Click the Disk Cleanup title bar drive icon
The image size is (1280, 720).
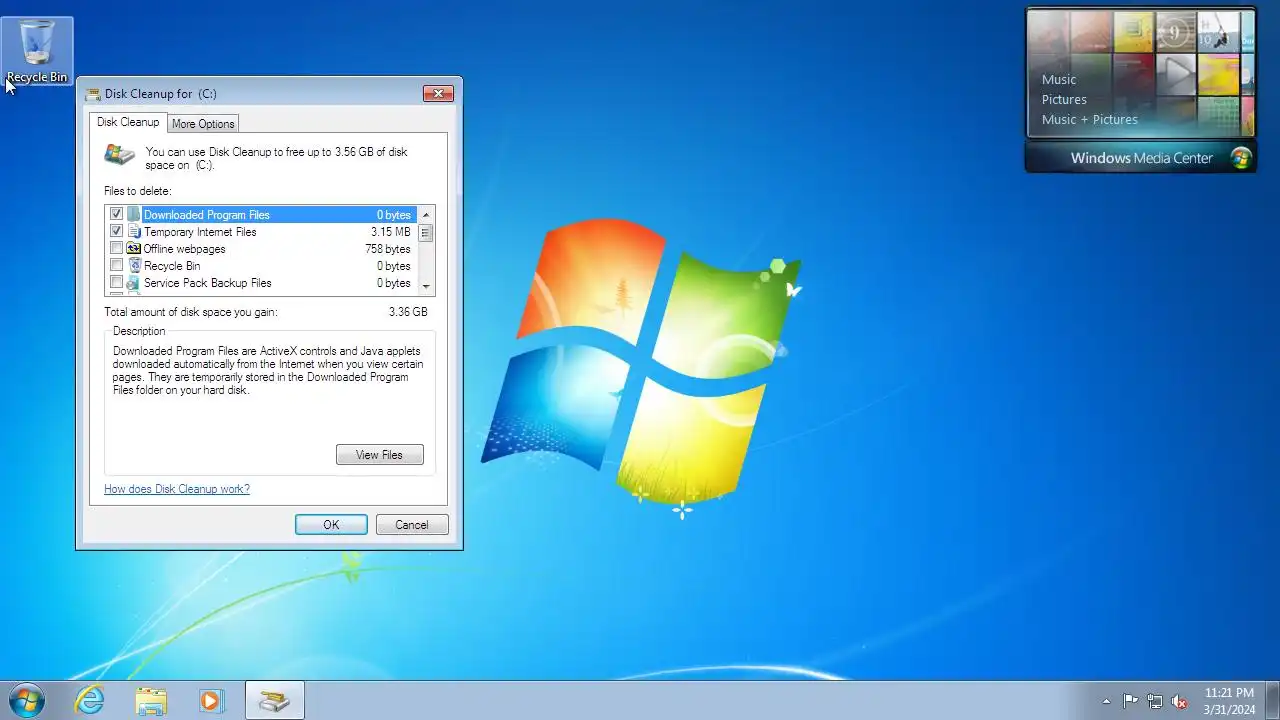[94, 94]
